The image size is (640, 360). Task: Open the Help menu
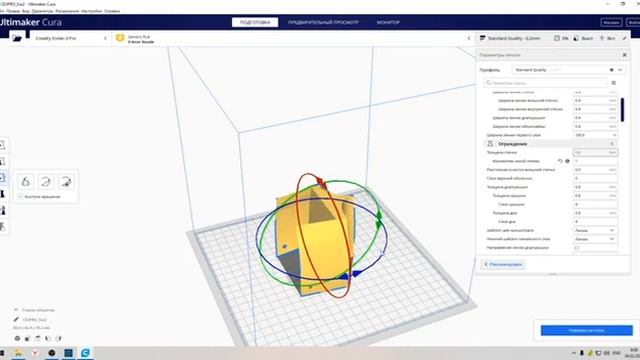coord(112,11)
